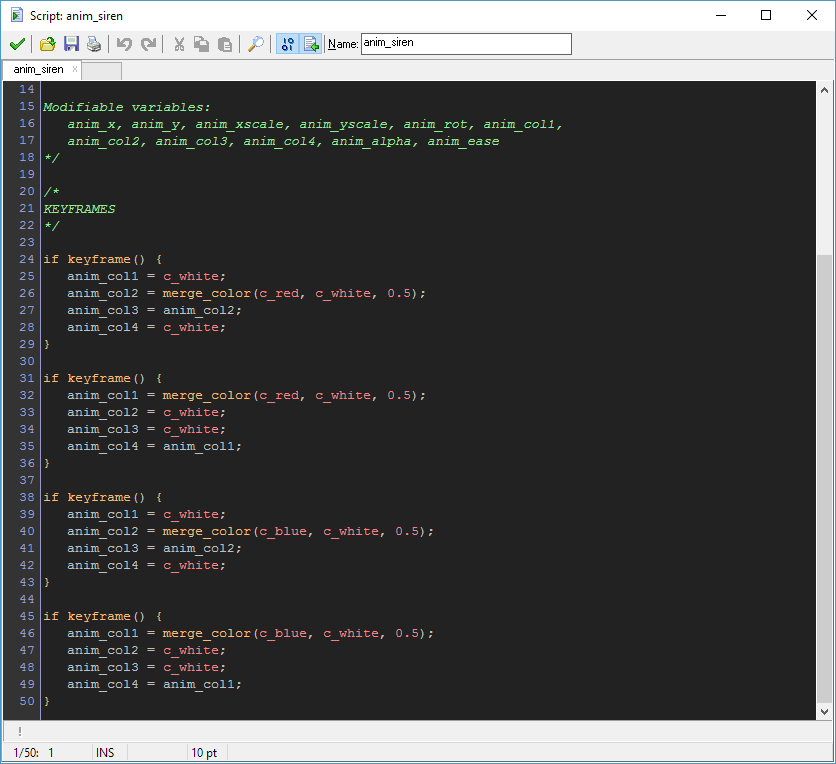Click 'anim_col3 = anim_col2;' on line 27
836x764 pixels.
pos(154,310)
